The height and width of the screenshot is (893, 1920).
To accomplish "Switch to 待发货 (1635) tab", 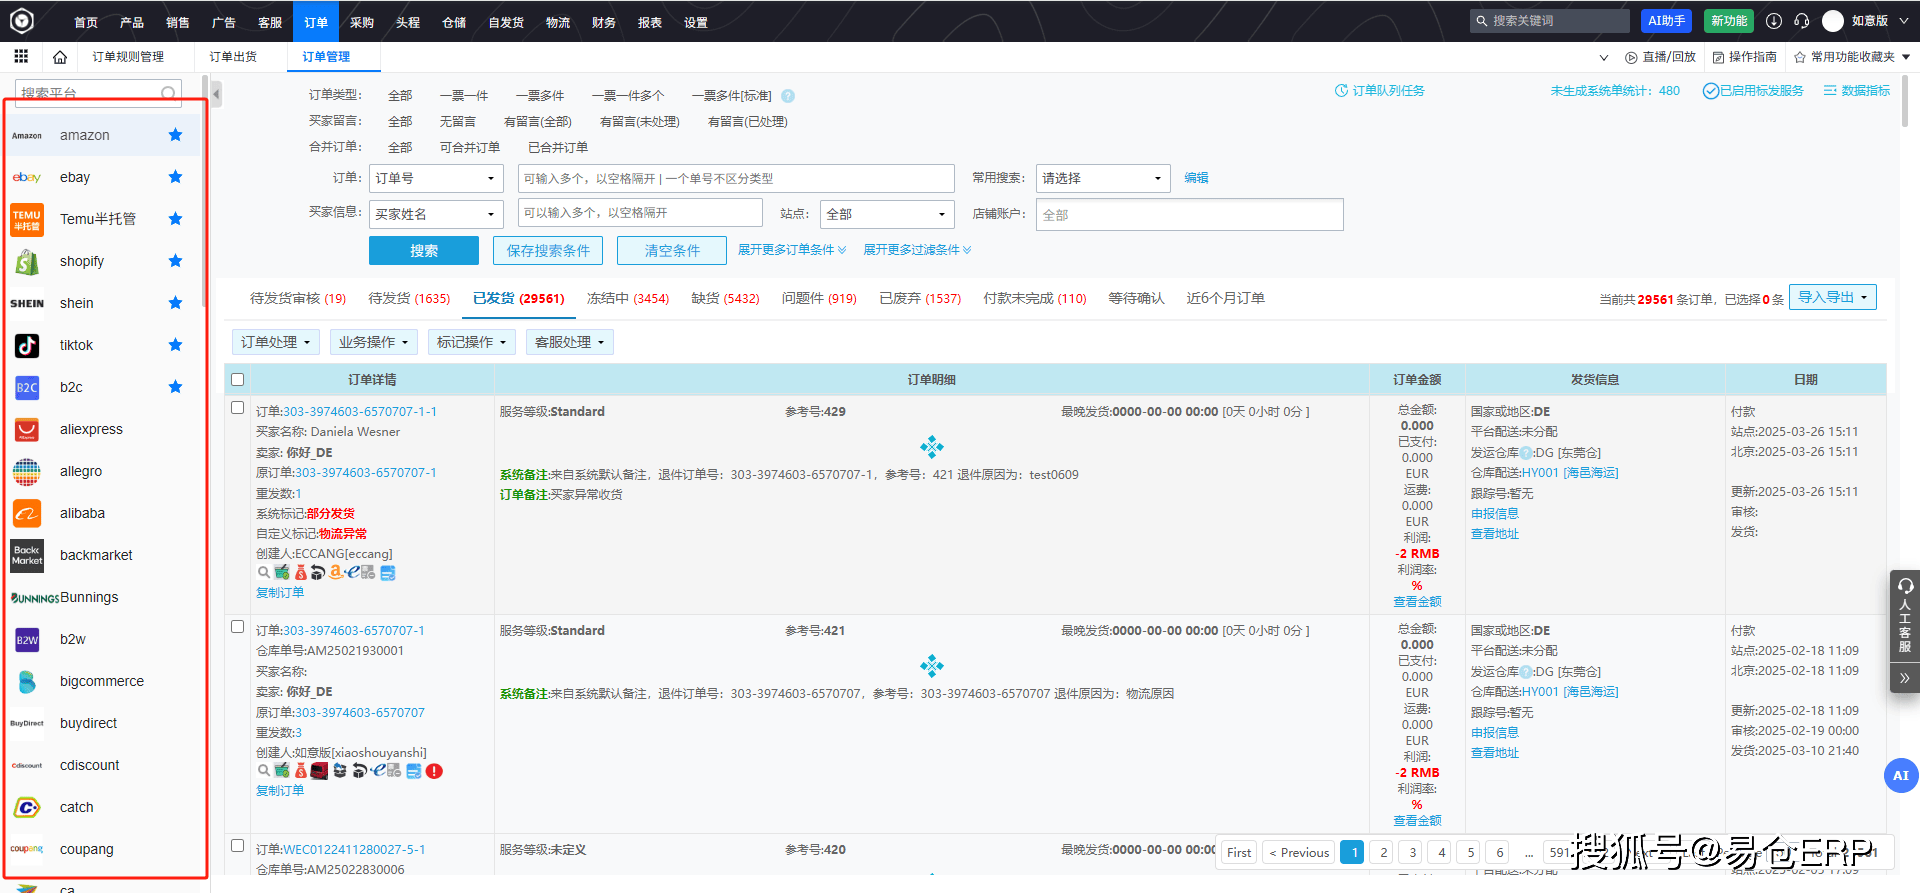I will [409, 298].
